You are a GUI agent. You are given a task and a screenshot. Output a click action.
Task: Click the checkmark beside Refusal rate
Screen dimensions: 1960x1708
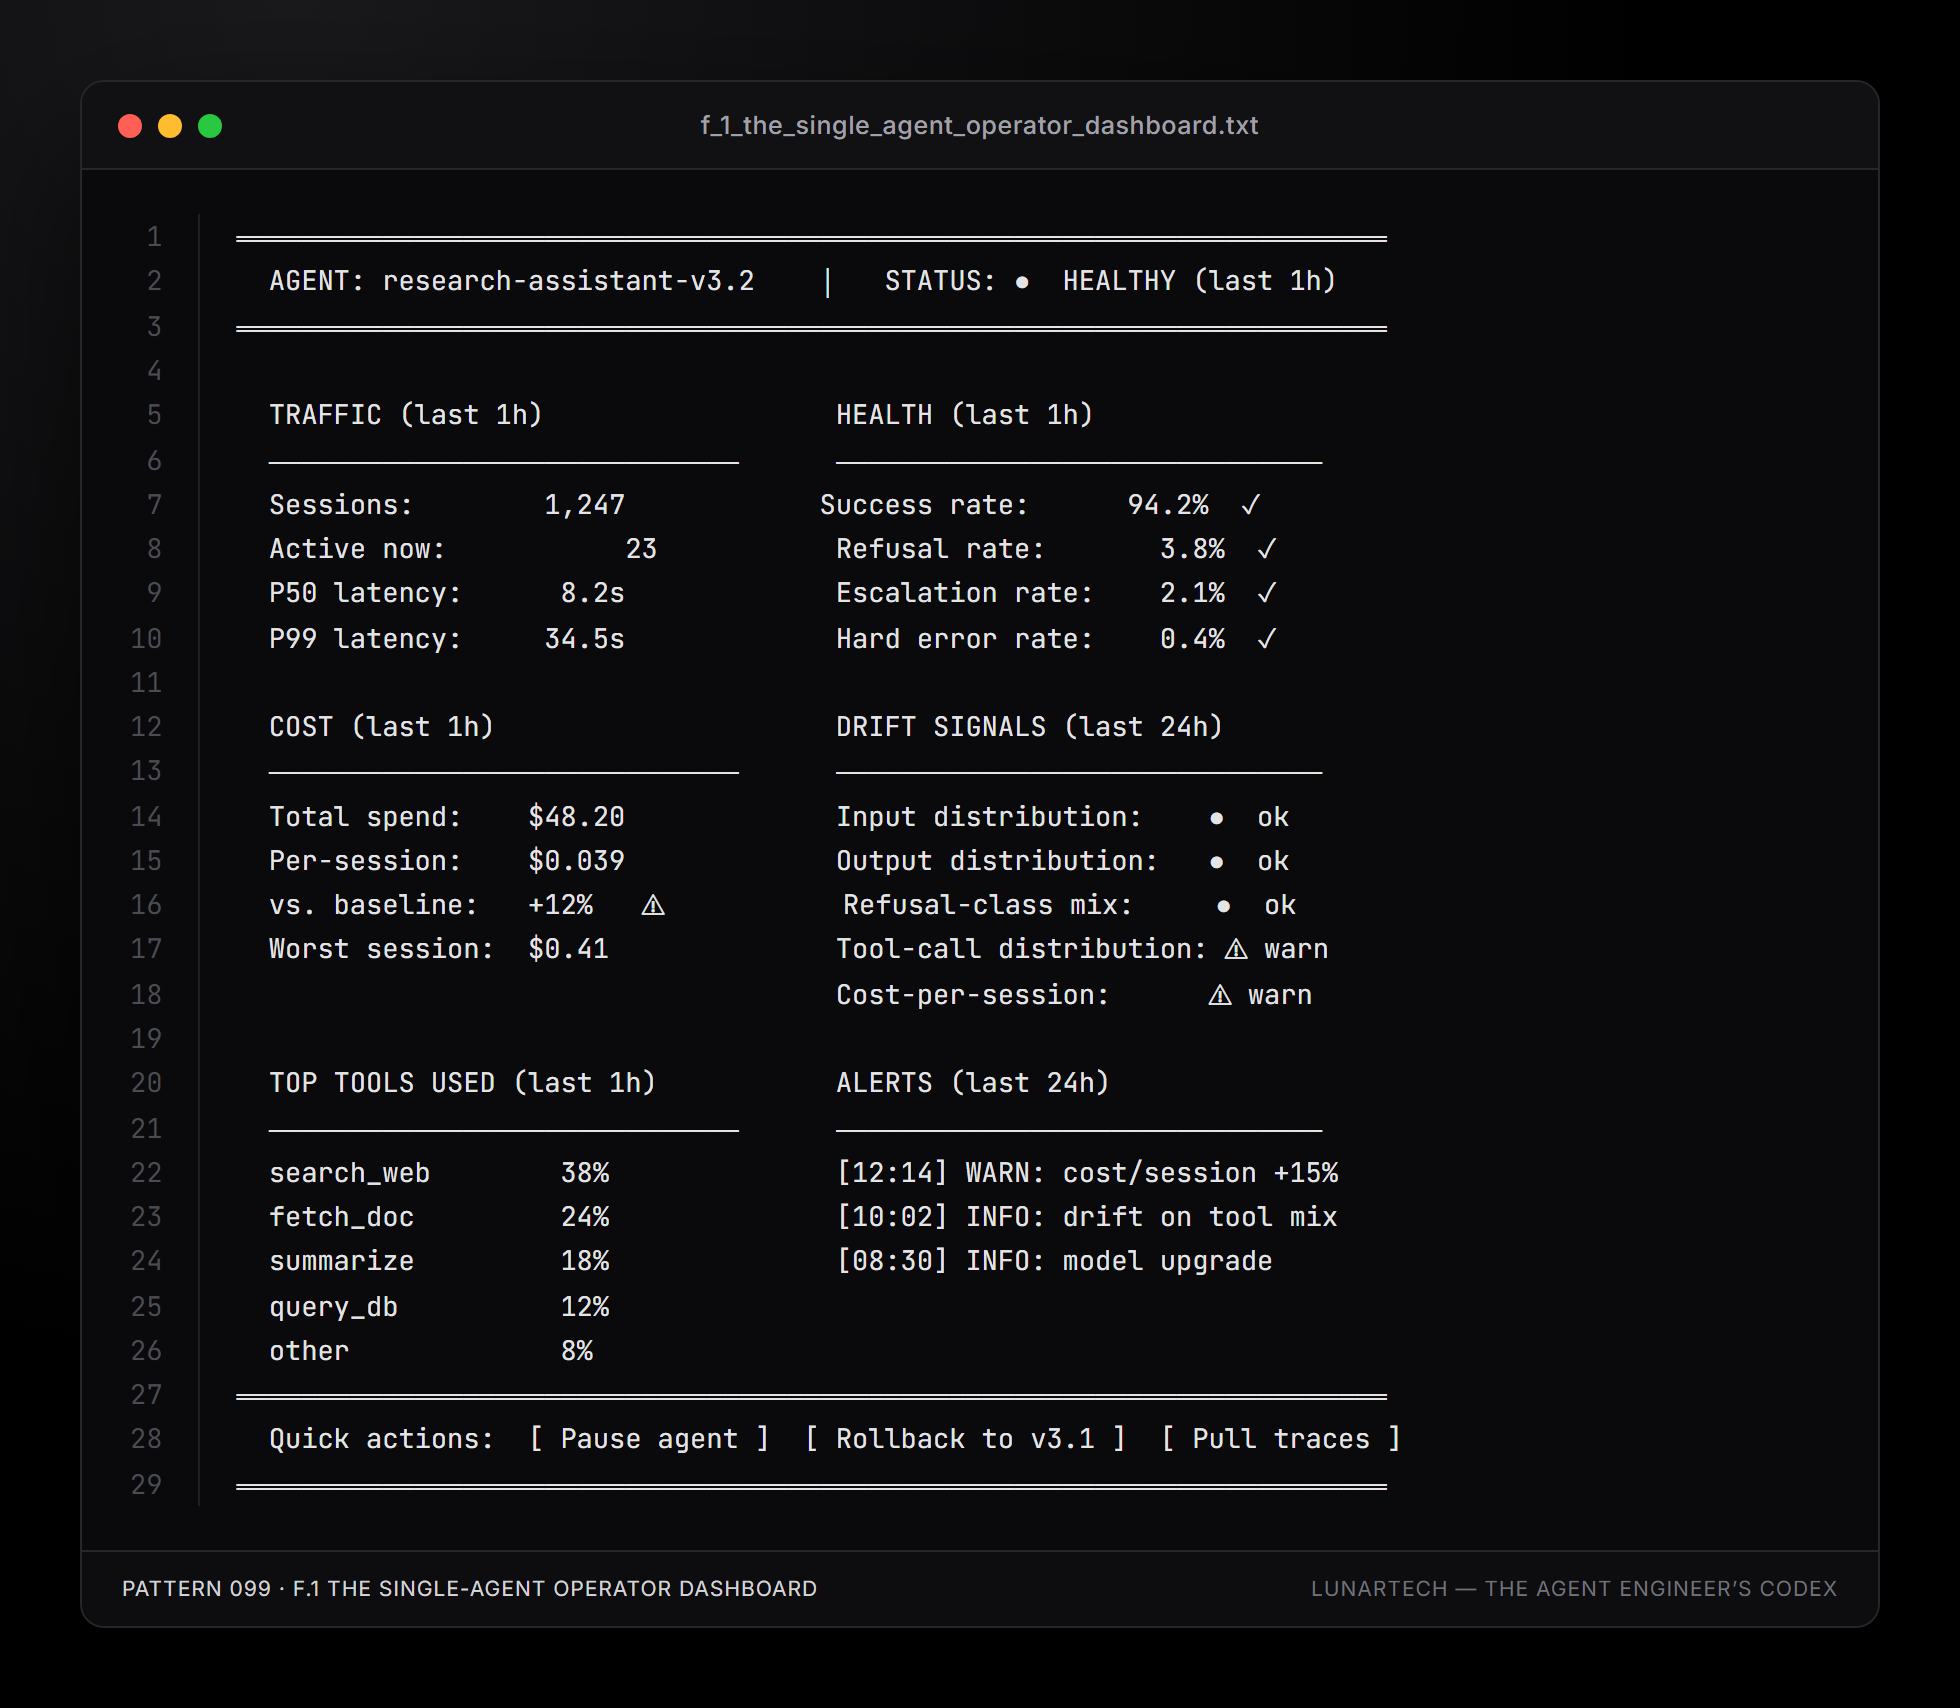1267,549
